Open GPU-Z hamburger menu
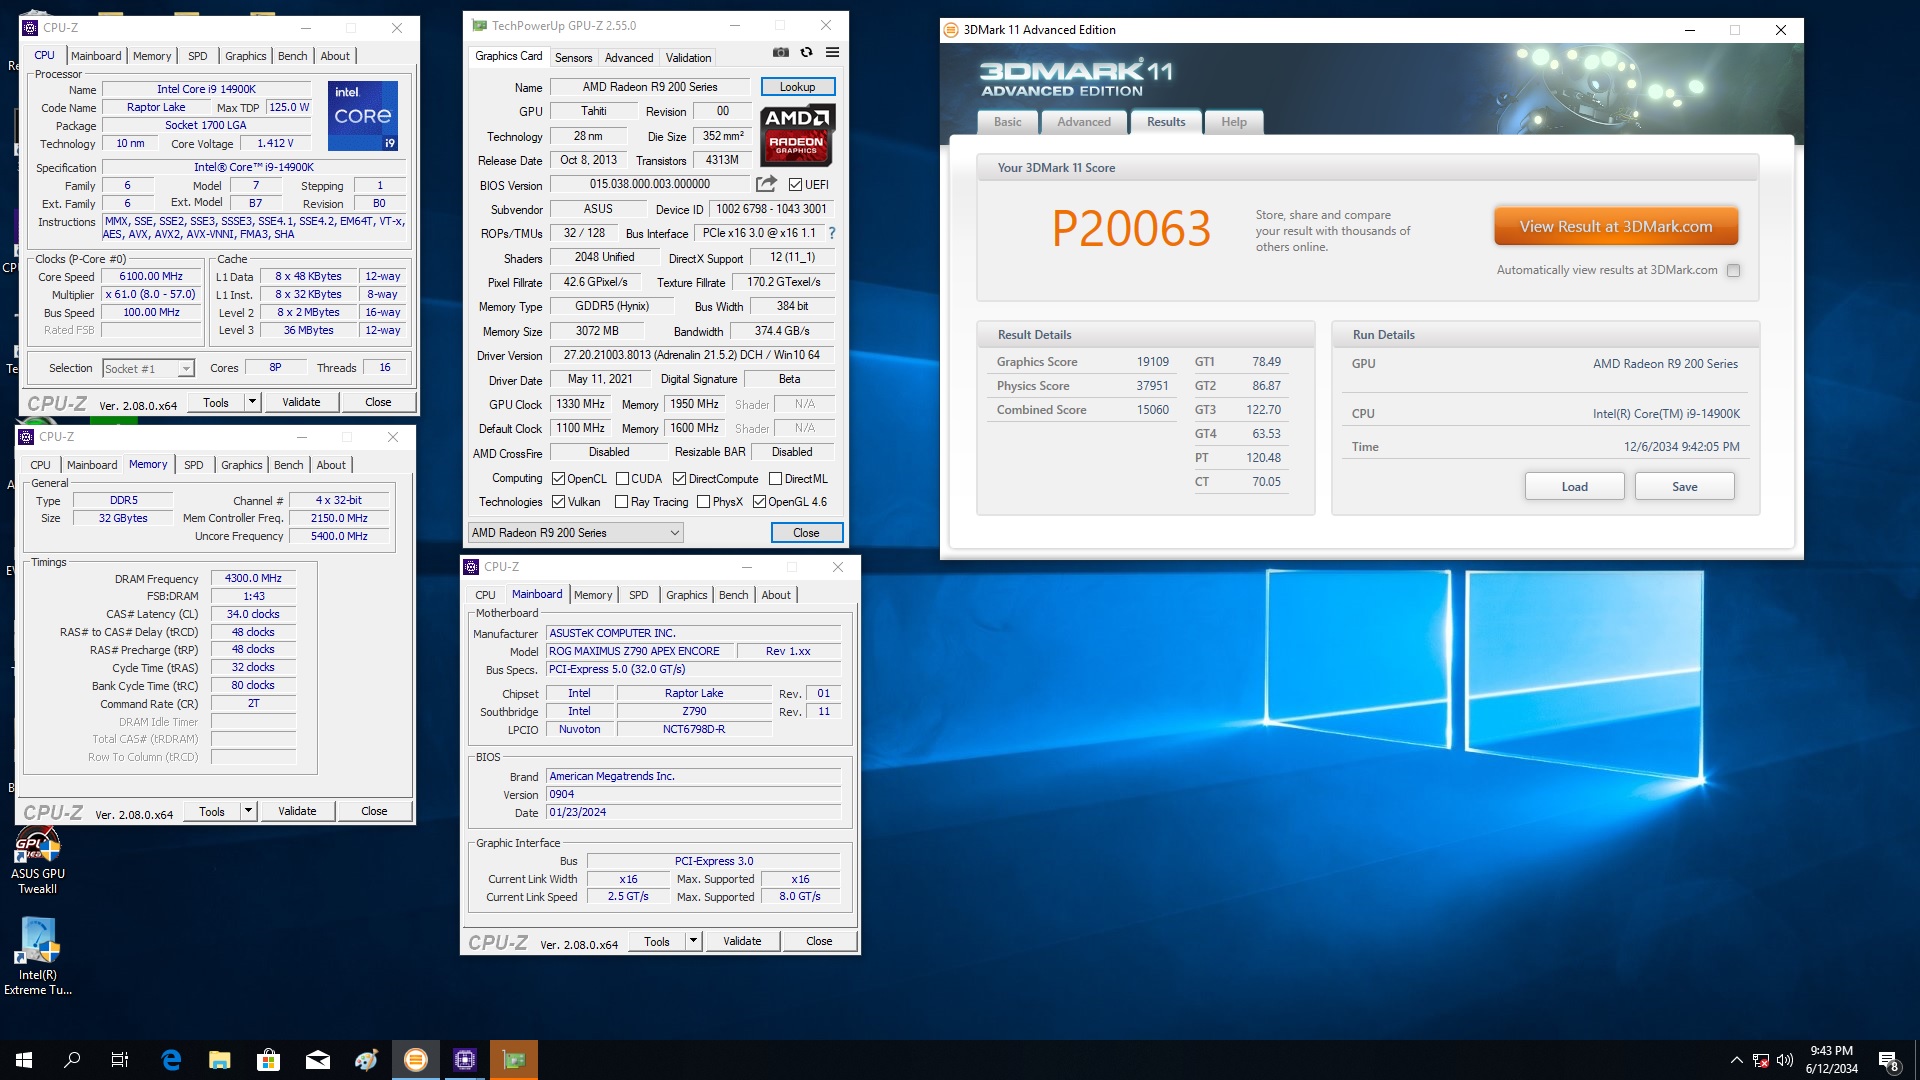This screenshot has width=1920, height=1080. (x=832, y=53)
